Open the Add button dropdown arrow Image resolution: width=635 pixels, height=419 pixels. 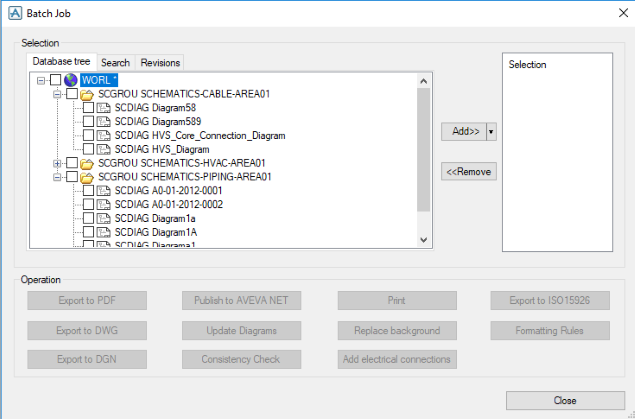pos(491,131)
